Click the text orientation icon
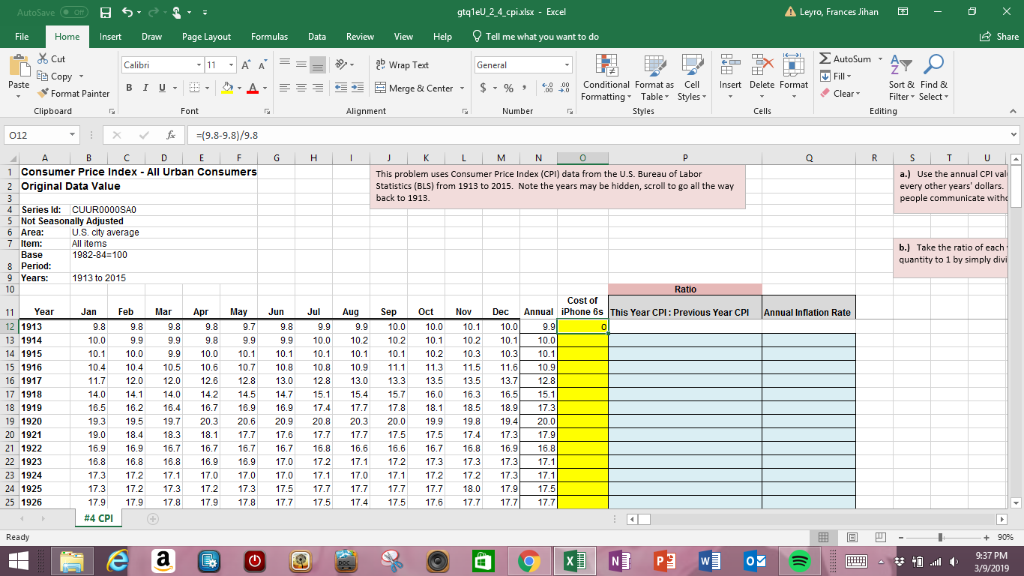The width and height of the screenshot is (1024, 576). pyautogui.click(x=341, y=65)
